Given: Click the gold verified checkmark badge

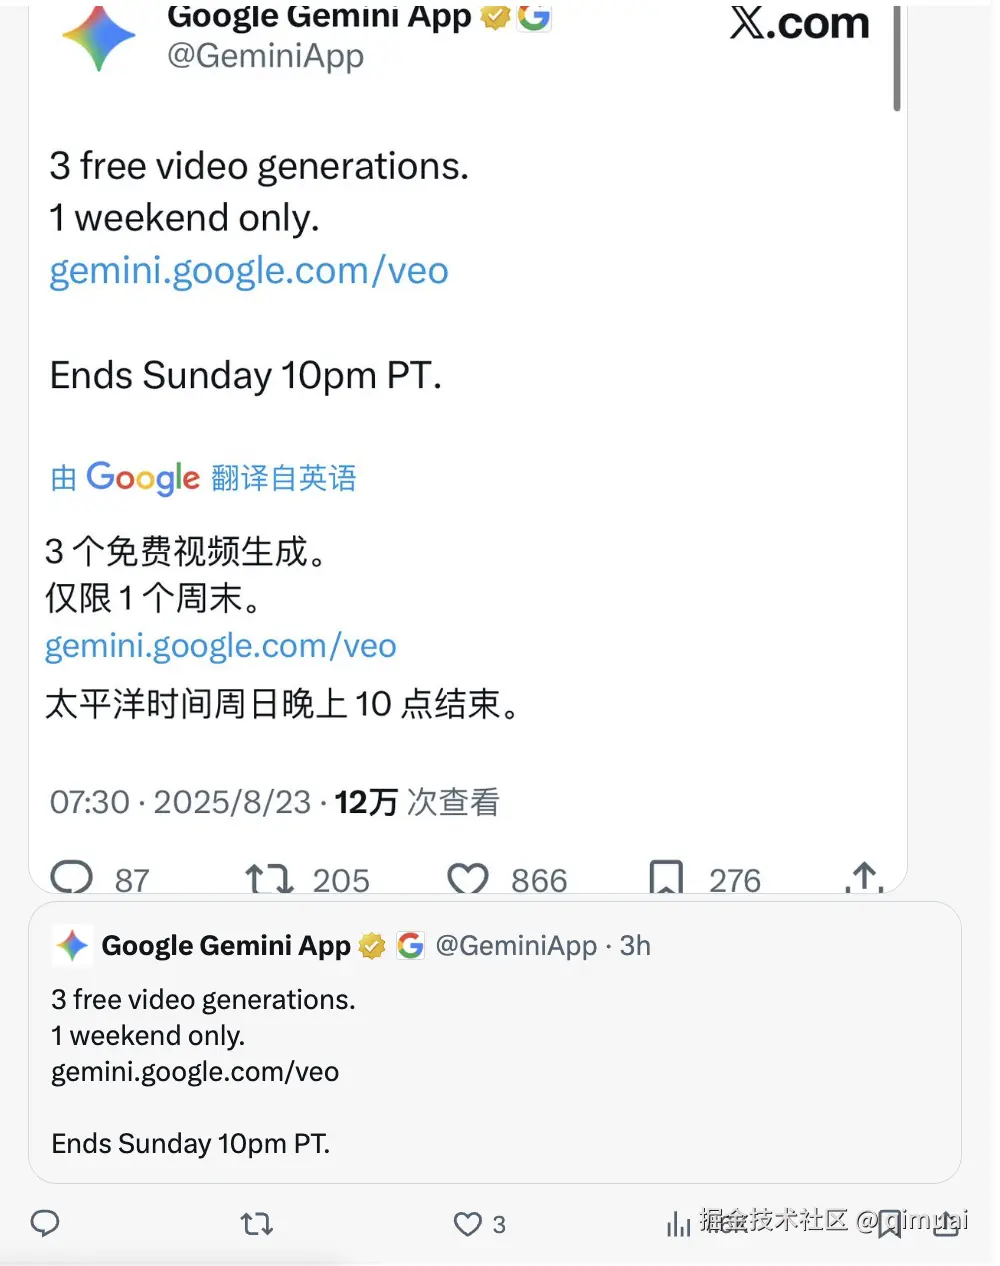Looking at the screenshot, I should 494,17.
